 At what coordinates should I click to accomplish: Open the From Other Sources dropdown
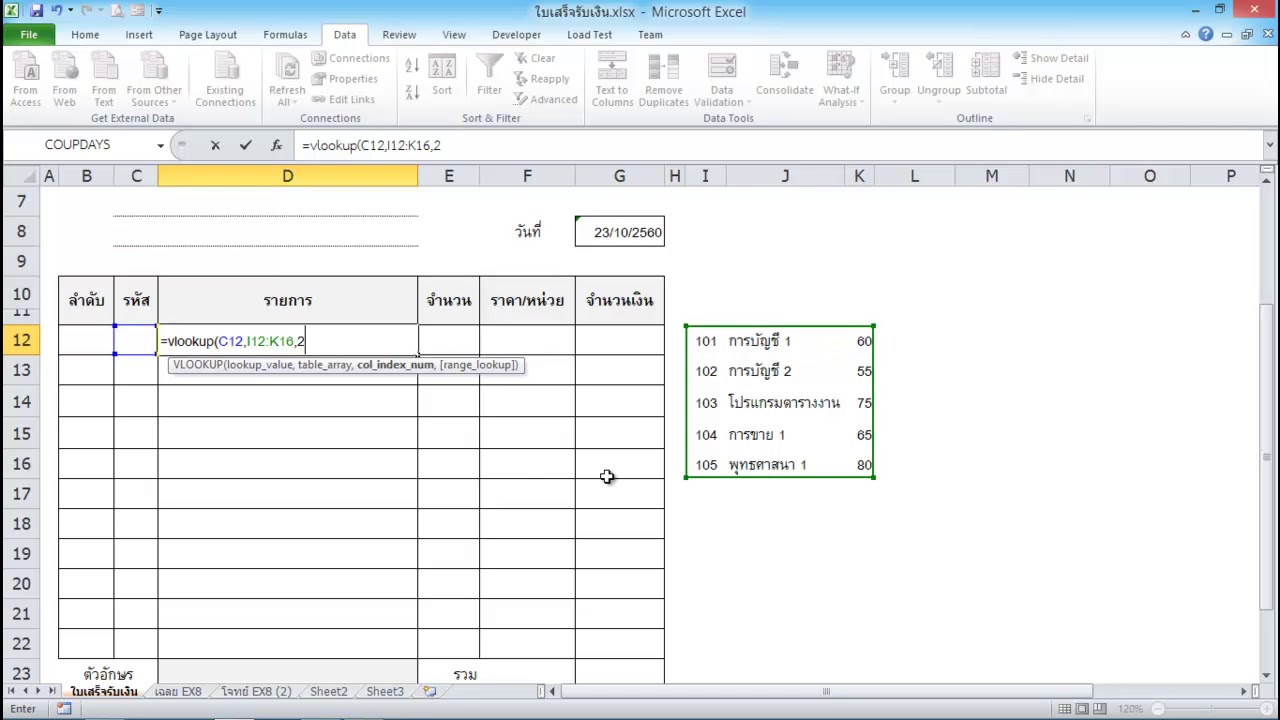tap(154, 79)
